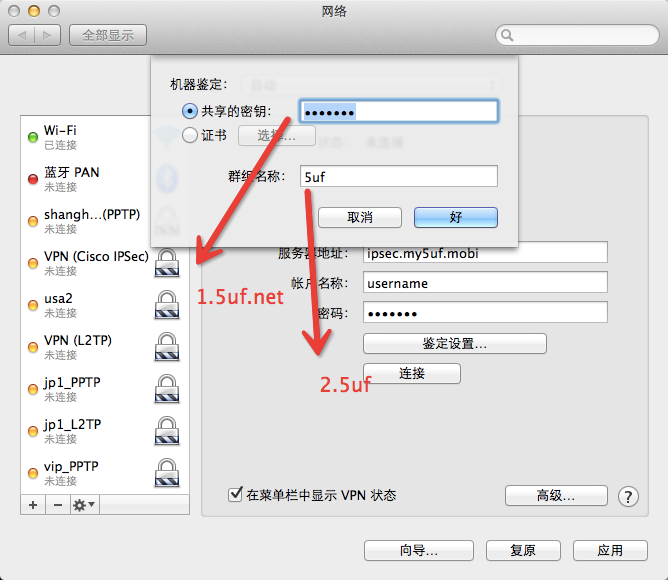The height and width of the screenshot is (580, 668).
Task: Click the jp1_PPTP lock icon
Action: tap(166, 389)
